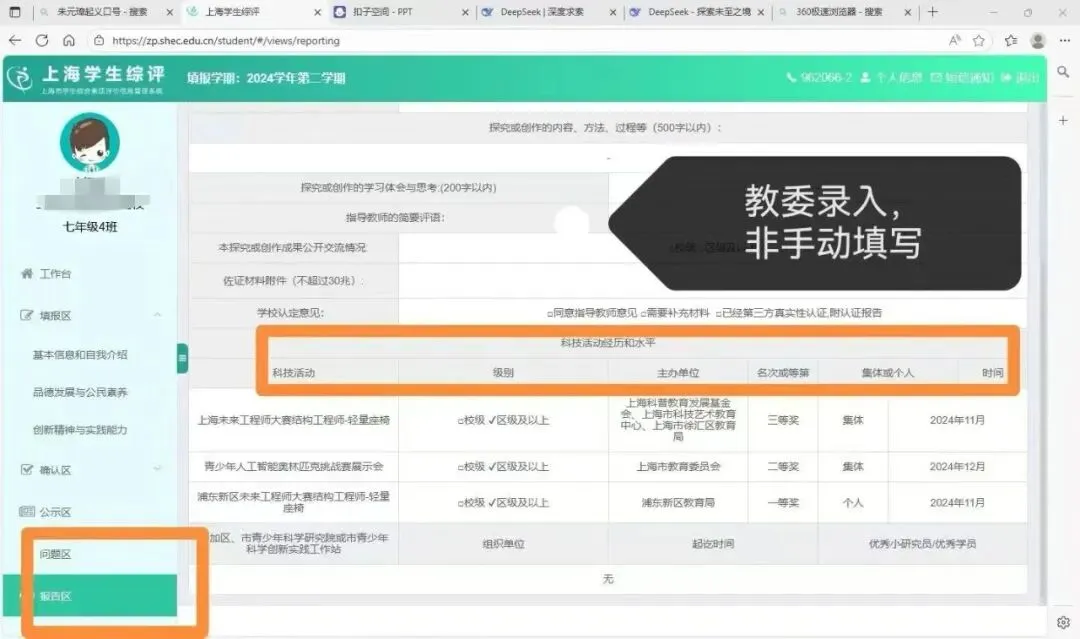Reload the page with the refresh icon
Image resolution: width=1080 pixels, height=639 pixels.
[x=42, y=41]
